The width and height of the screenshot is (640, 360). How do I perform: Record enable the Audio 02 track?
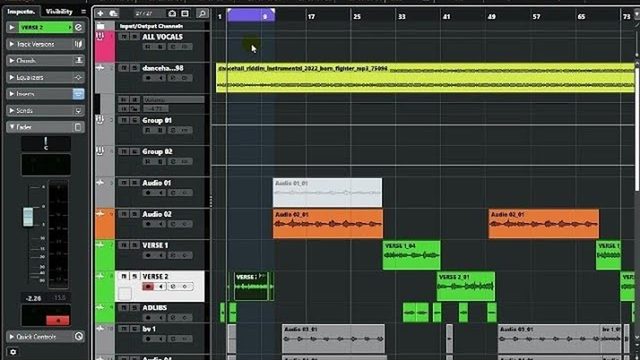click(148, 224)
